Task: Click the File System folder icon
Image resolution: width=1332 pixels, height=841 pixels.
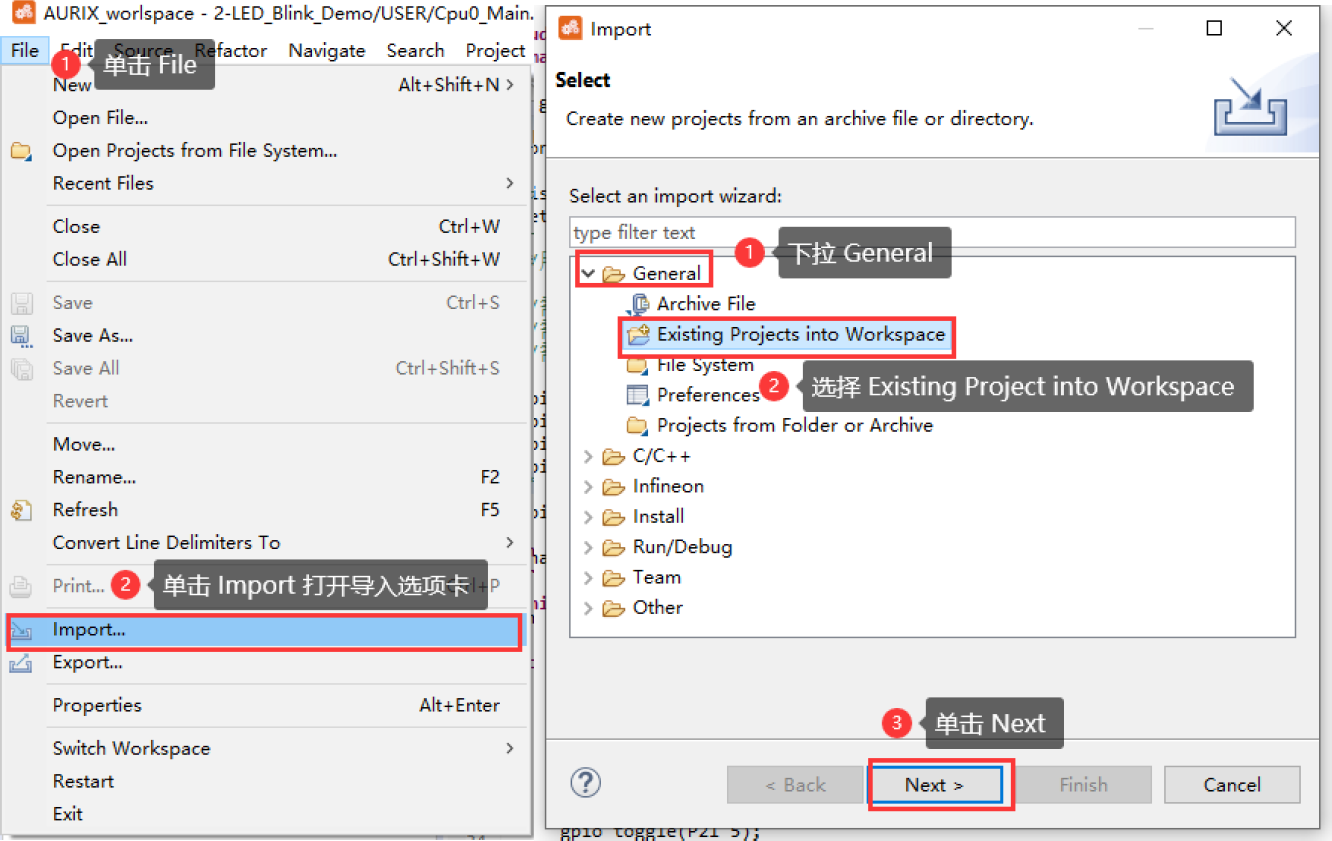Action: tap(637, 366)
